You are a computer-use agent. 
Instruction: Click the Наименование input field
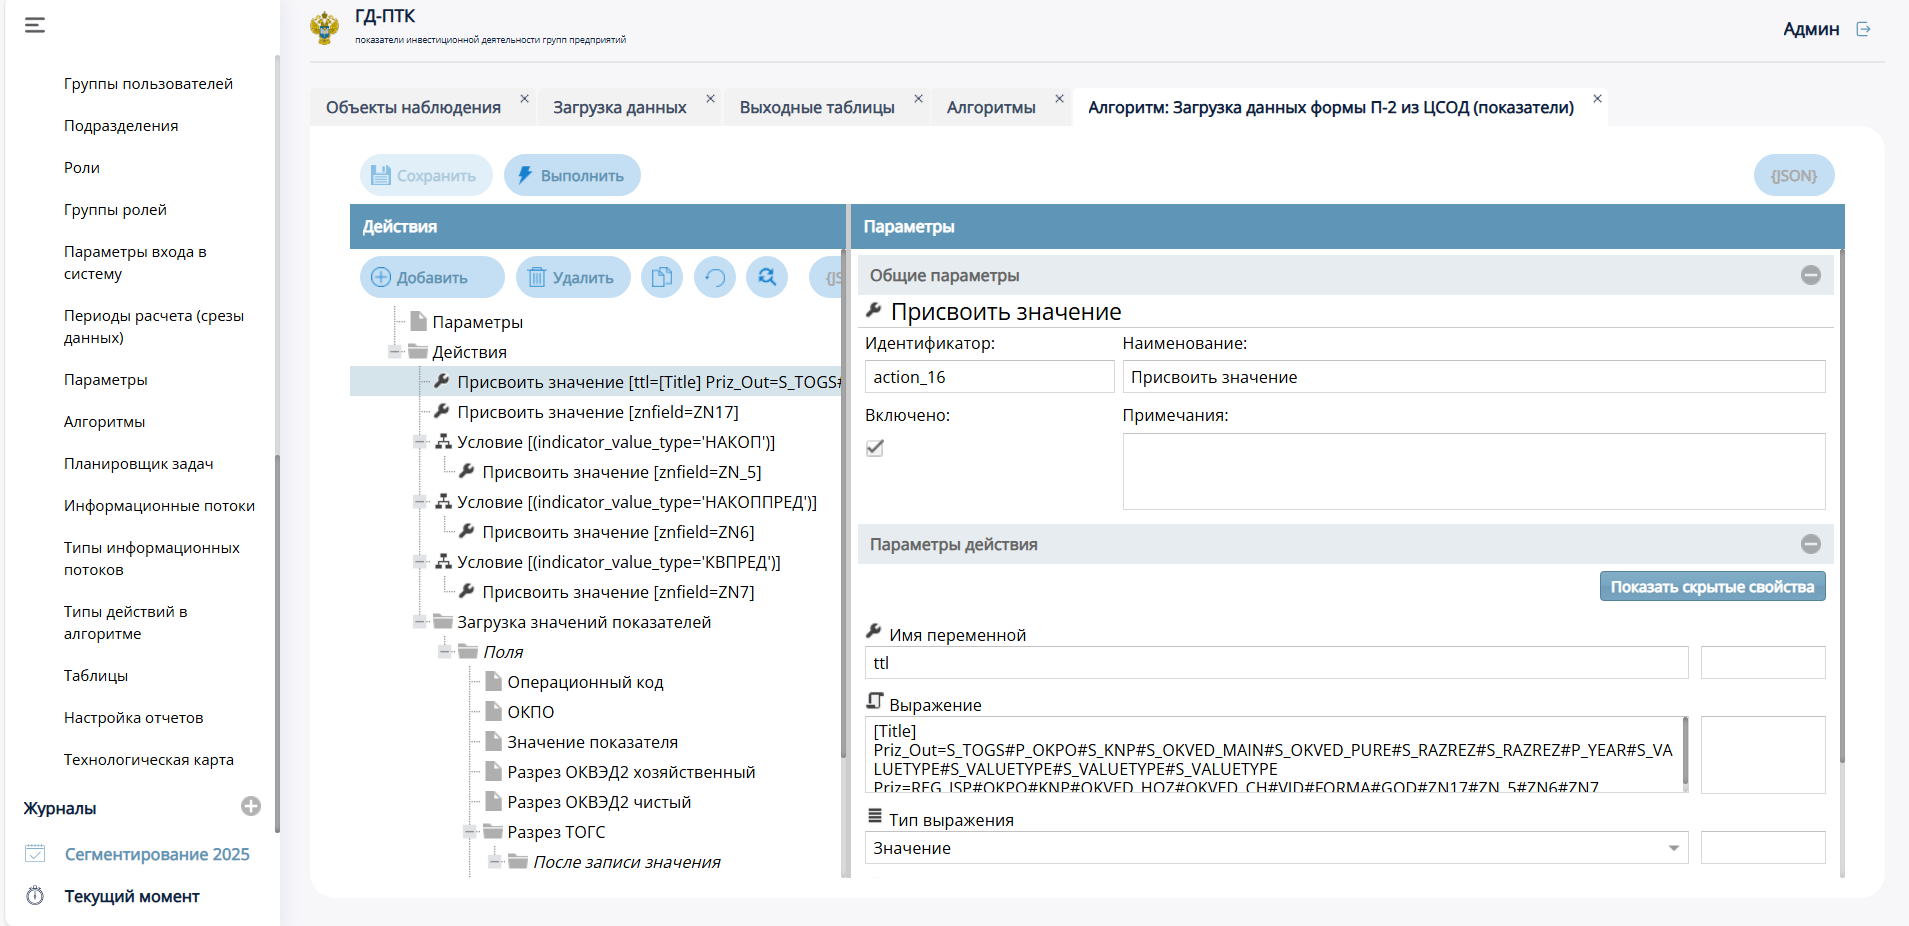[1473, 377]
